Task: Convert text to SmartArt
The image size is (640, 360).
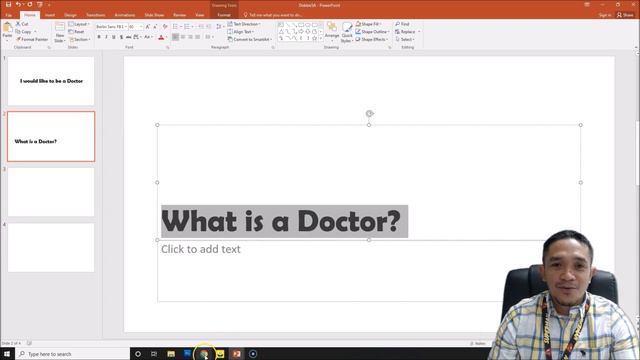Action: click(x=249, y=40)
